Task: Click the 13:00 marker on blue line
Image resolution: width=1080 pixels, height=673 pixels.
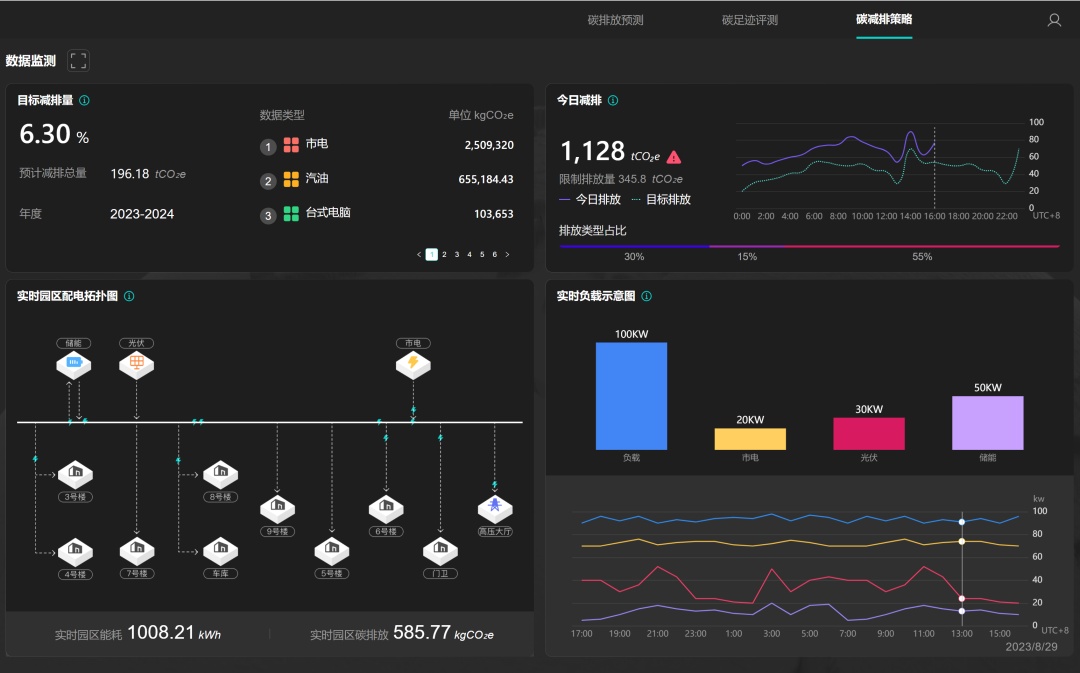Action: [962, 521]
